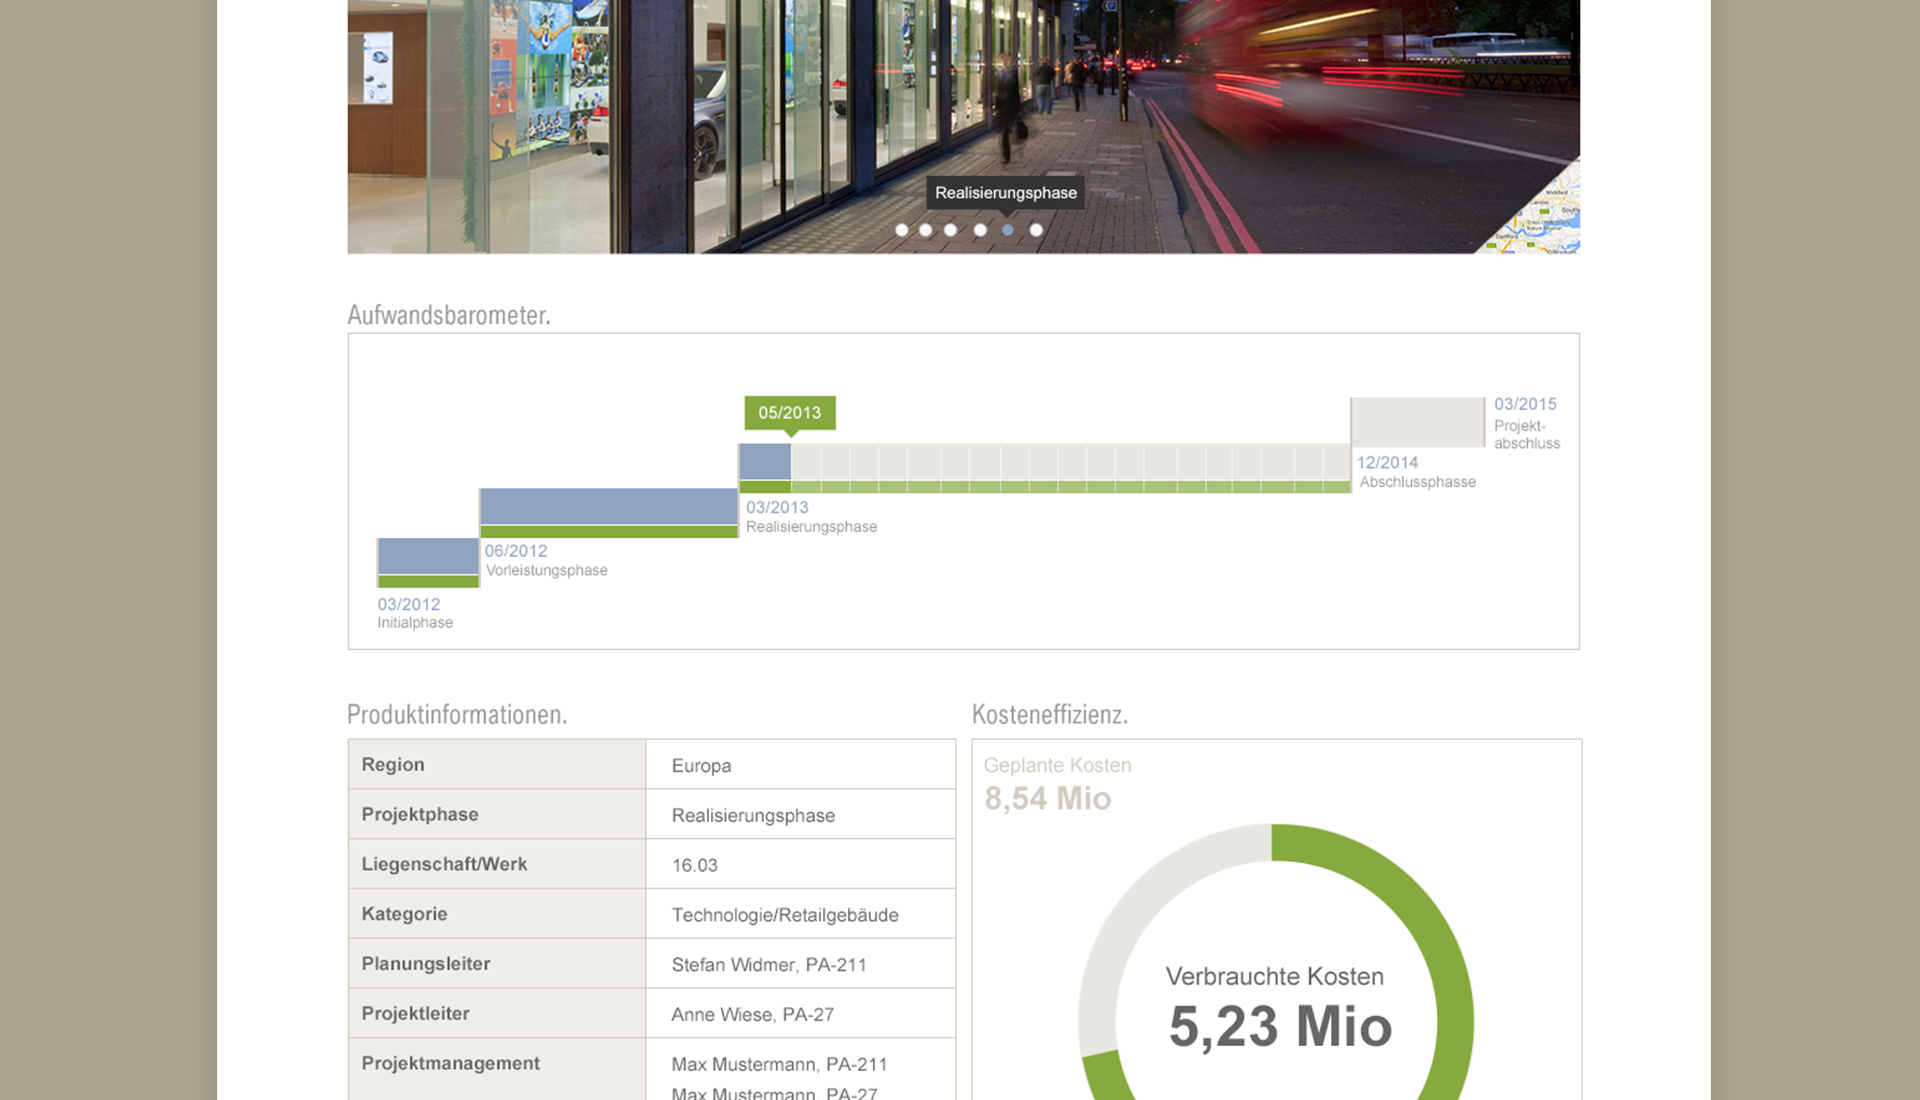Click Stefan Widmer, PA-211
Viewport: 1920px width, 1100px height.
click(769, 965)
